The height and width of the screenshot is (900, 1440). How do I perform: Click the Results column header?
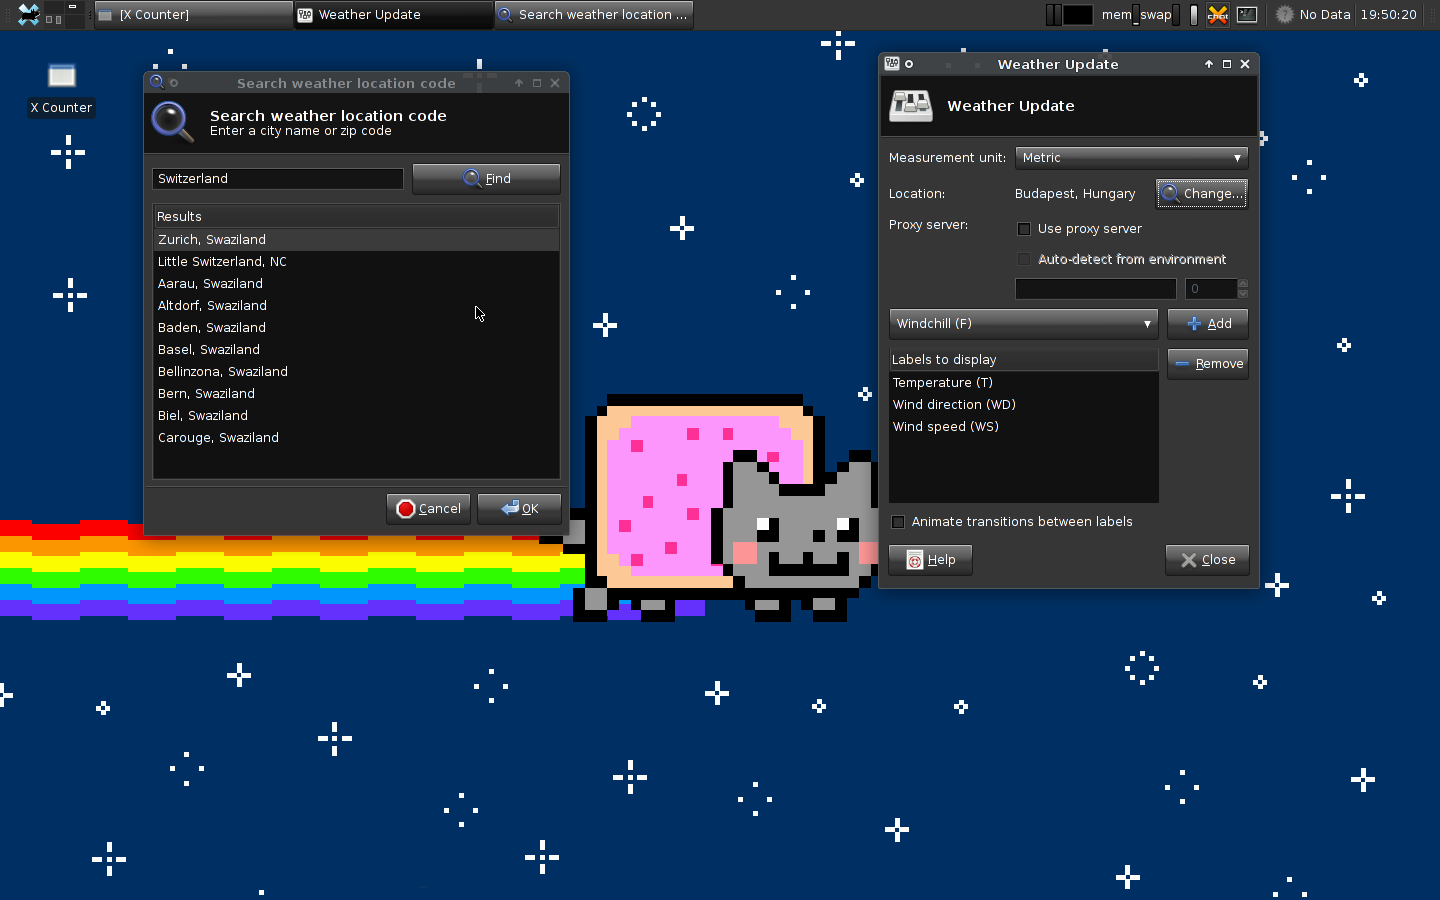[x=356, y=217]
